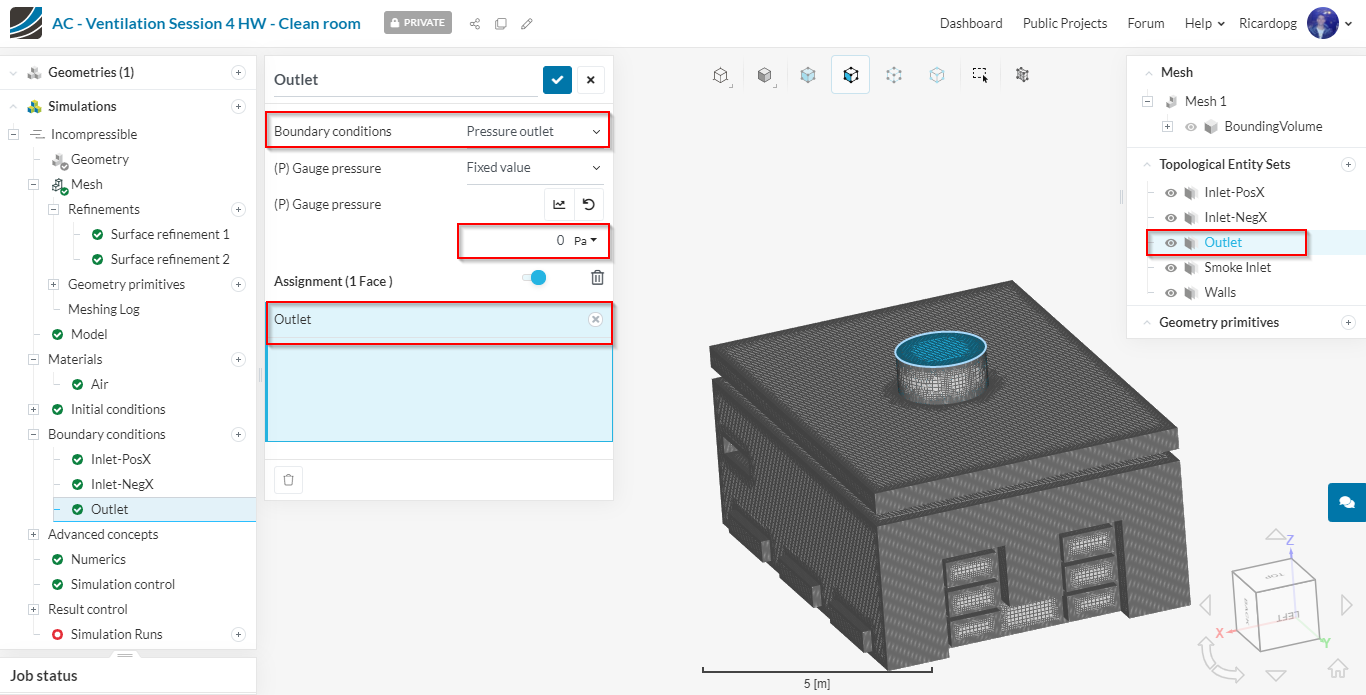The height and width of the screenshot is (695, 1366).
Task: Click the edit project name pencil icon
Action: [527, 23]
